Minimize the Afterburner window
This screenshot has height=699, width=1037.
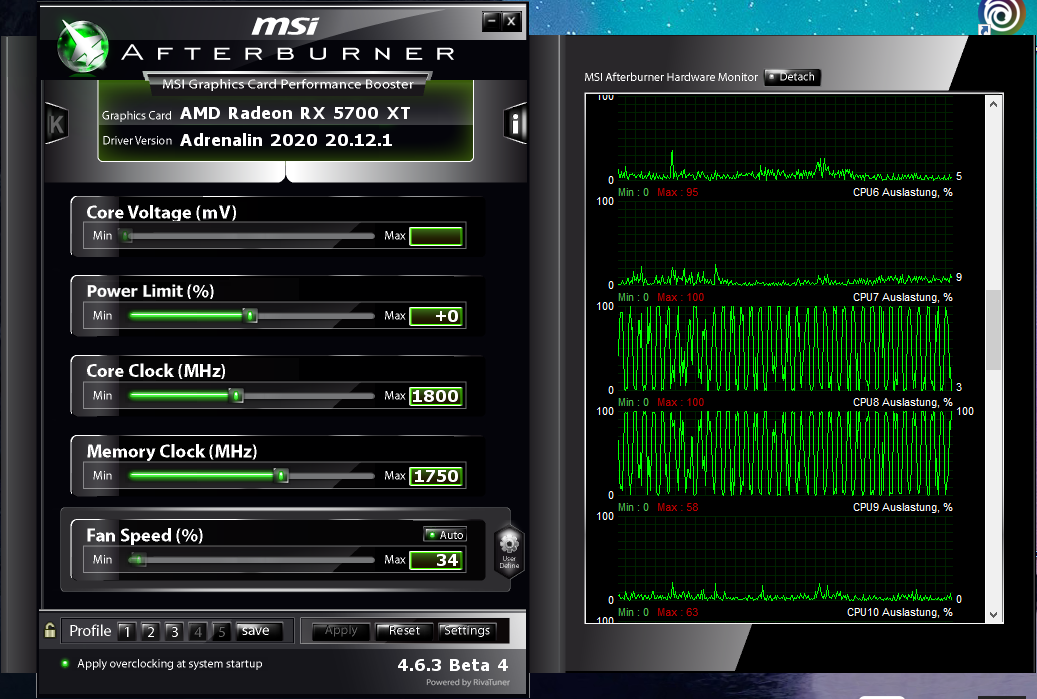coord(491,21)
